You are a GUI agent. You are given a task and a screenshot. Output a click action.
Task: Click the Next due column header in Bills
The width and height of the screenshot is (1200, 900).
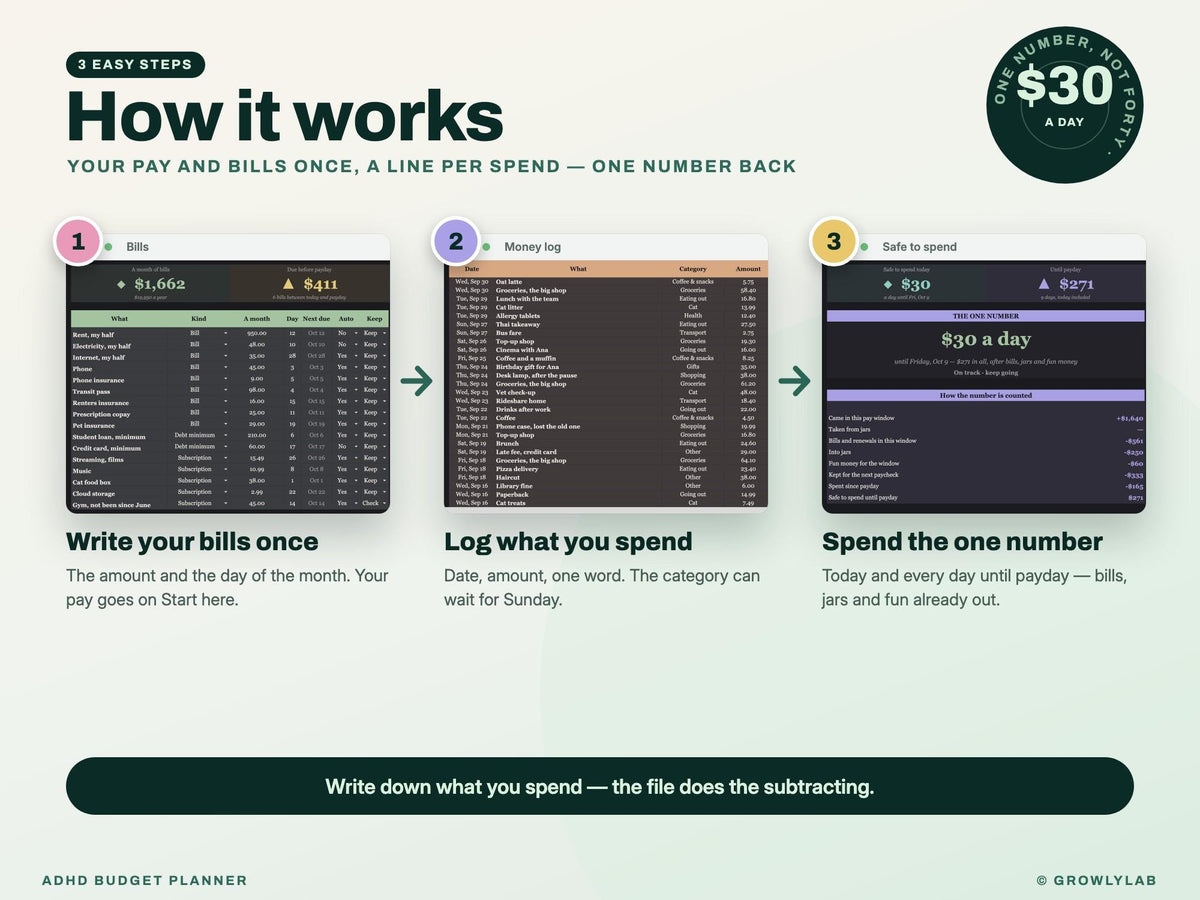pos(317,319)
